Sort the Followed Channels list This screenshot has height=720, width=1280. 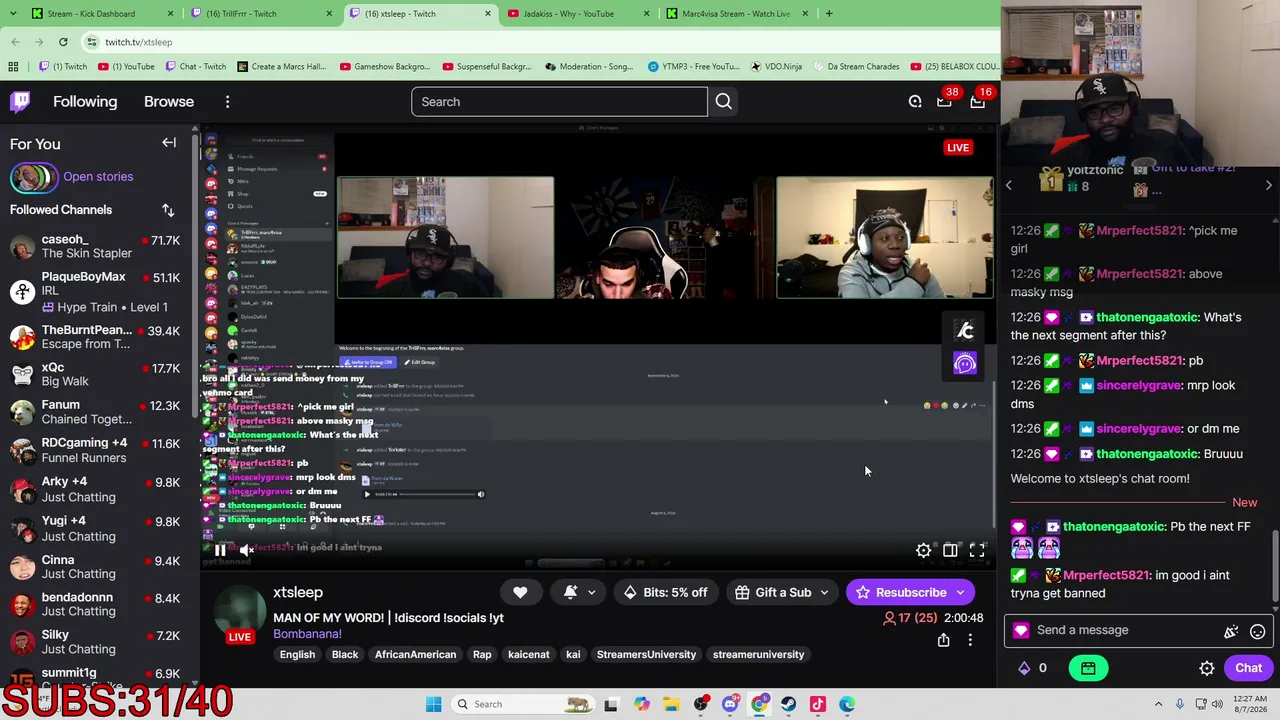tap(168, 210)
